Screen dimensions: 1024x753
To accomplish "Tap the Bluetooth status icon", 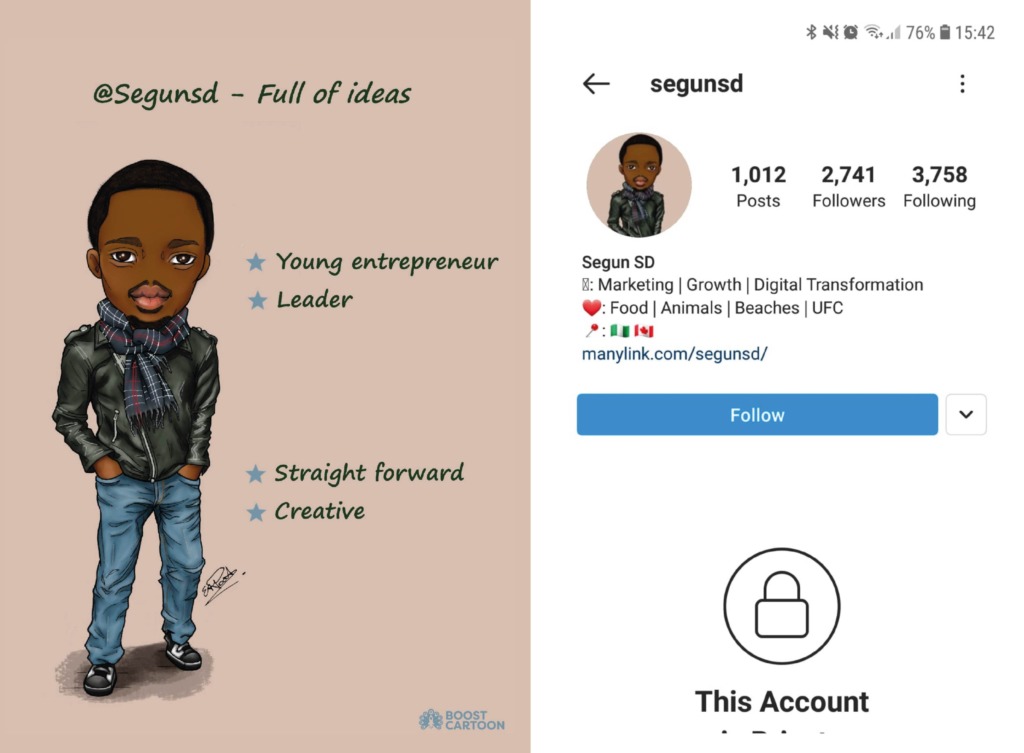I will point(811,32).
